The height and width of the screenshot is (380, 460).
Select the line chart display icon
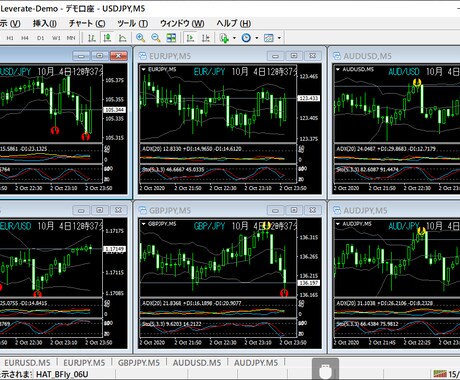[123, 38]
